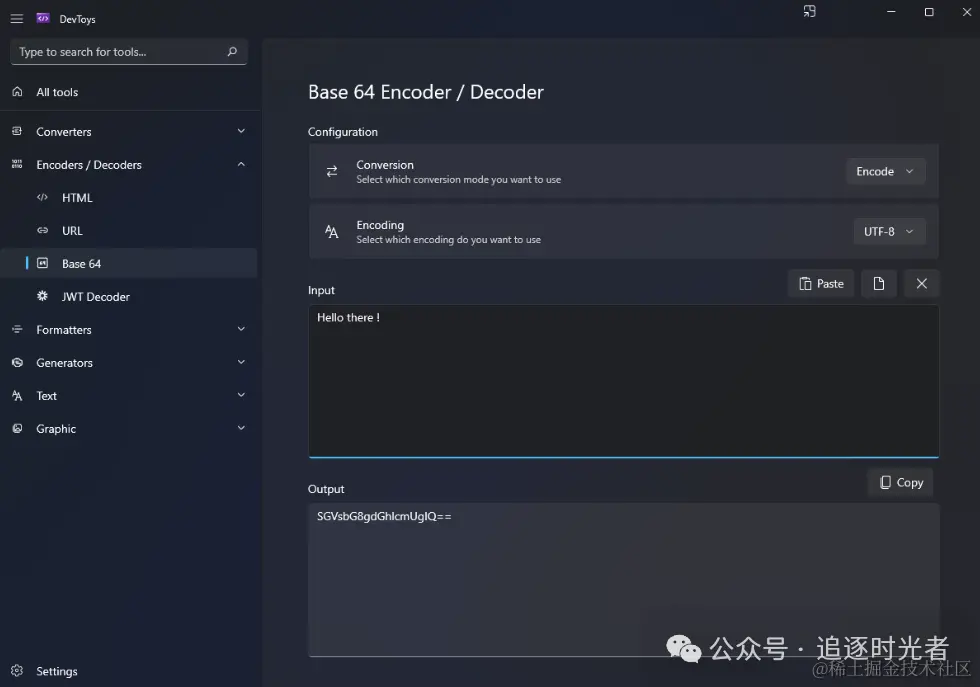The image size is (980, 687).
Task: Click the 'Configuration' label
Action: coord(342,132)
